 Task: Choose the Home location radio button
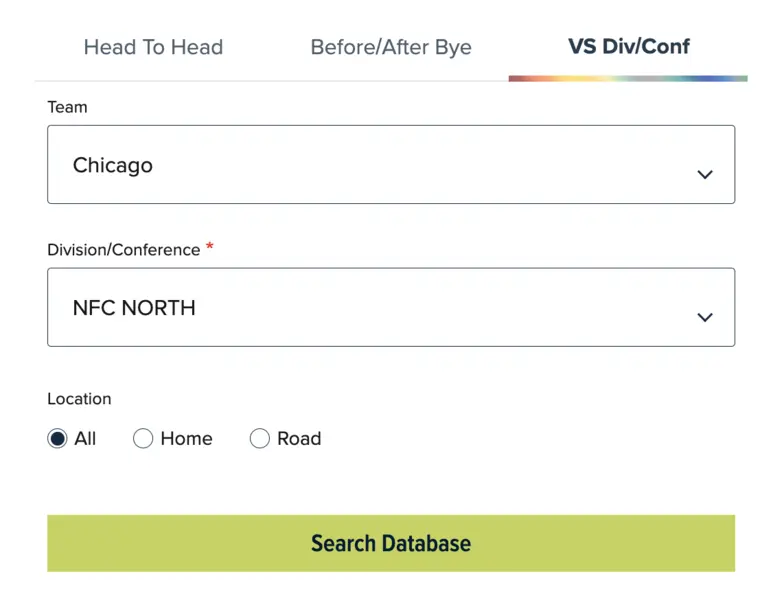tap(143, 439)
